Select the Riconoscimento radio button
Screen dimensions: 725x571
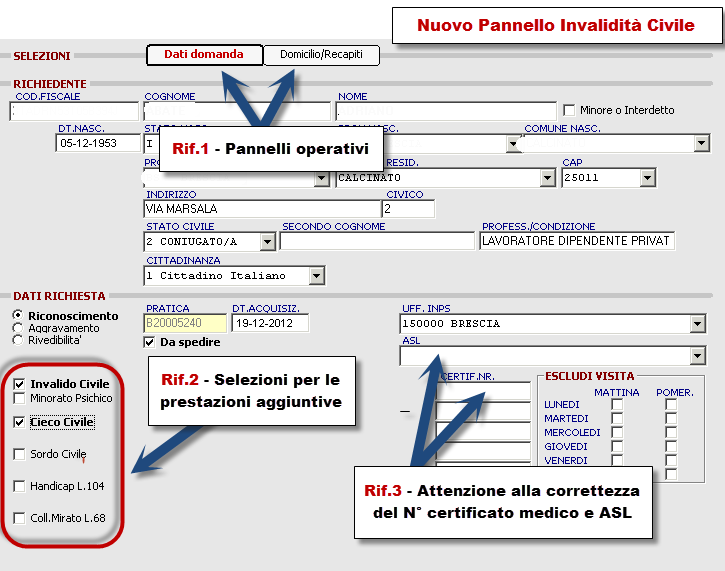(x=18, y=315)
